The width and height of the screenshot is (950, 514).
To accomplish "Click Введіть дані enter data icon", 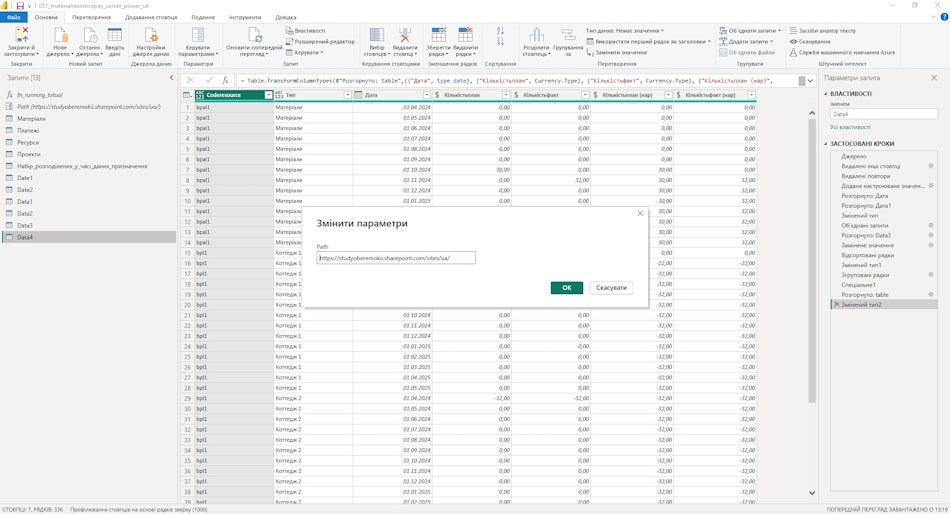I will (115, 35).
